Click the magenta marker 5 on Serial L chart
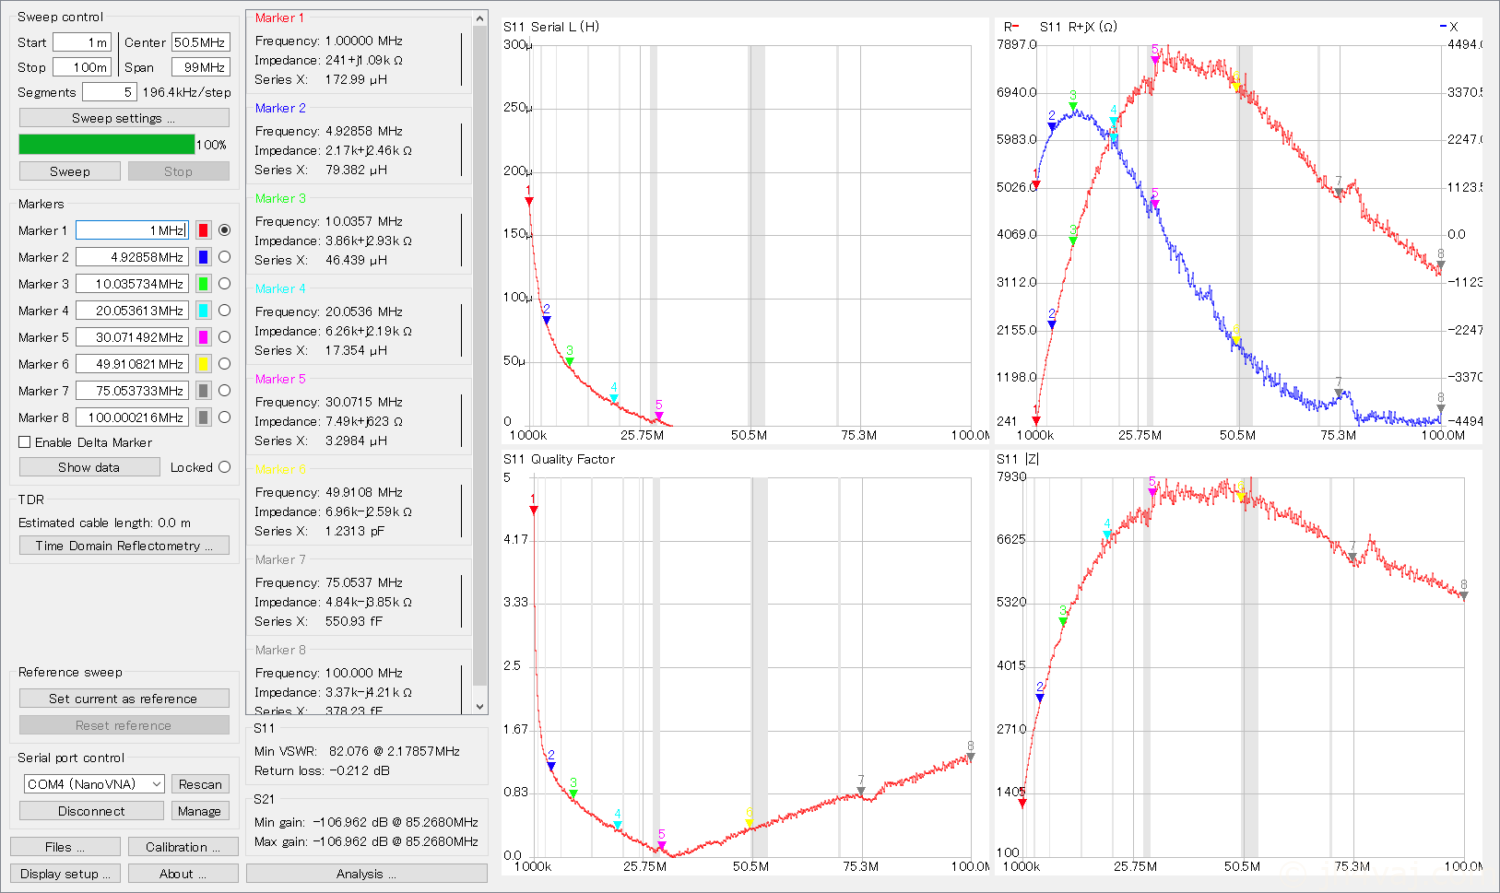Screen dimensions: 1500x893 [659, 415]
